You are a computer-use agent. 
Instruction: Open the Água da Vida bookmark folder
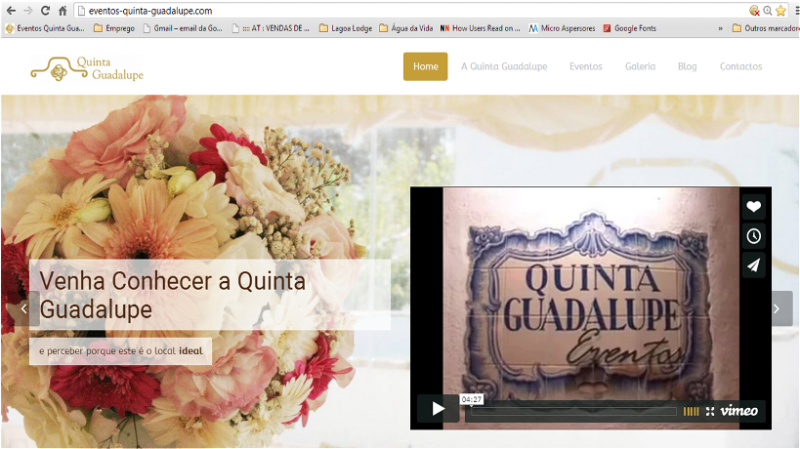coord(406,29)
